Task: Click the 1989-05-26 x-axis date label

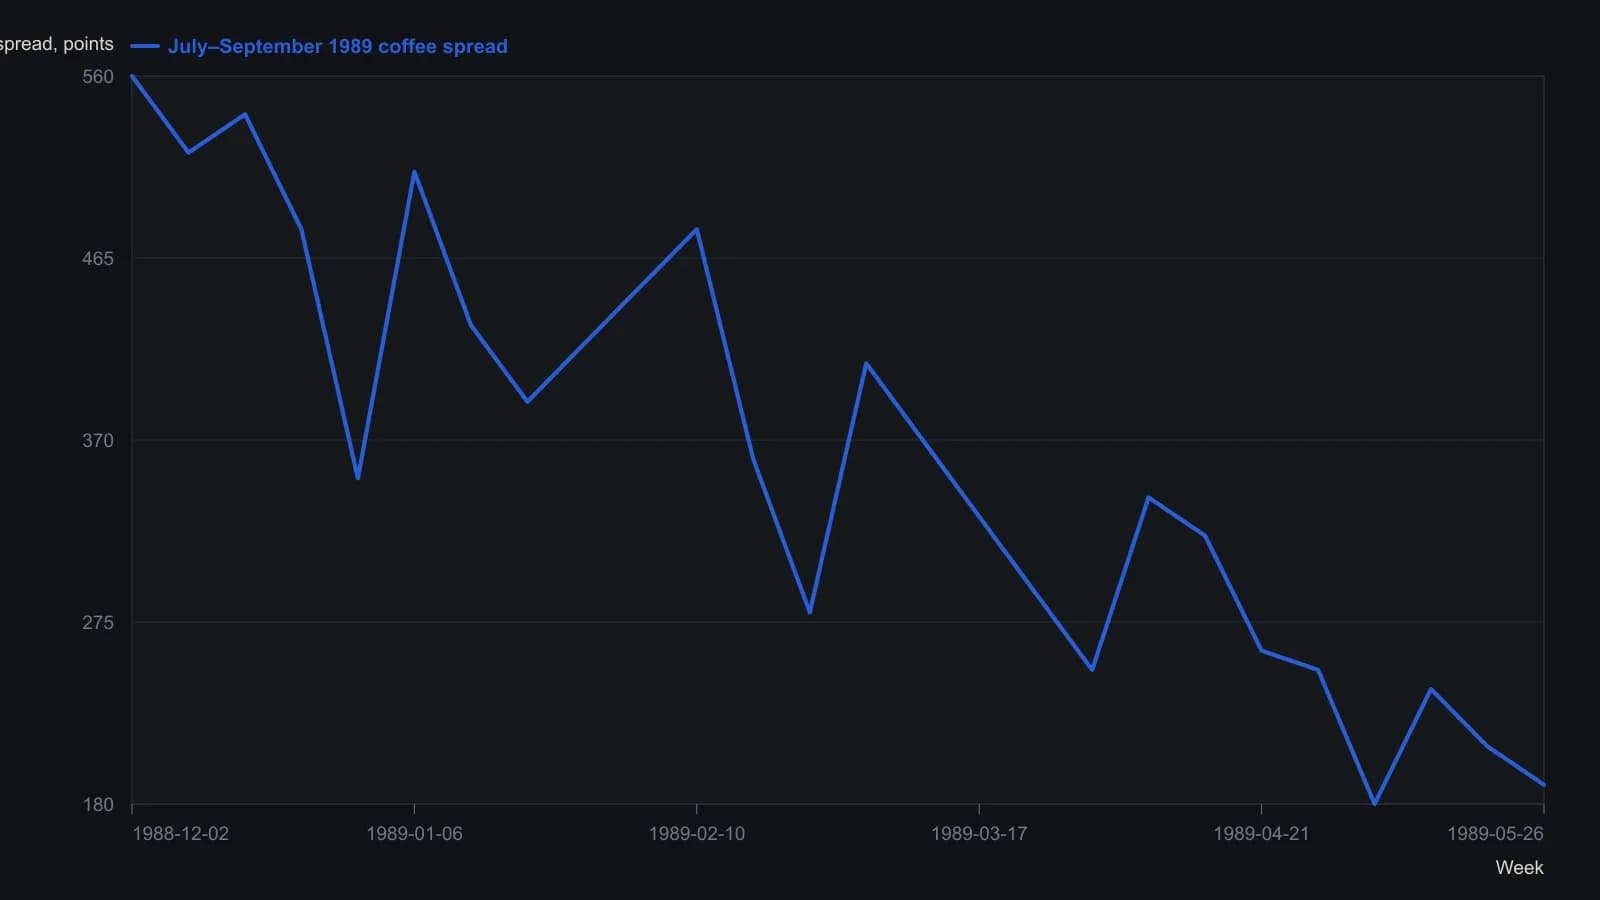Action: tap(1495, 834)
